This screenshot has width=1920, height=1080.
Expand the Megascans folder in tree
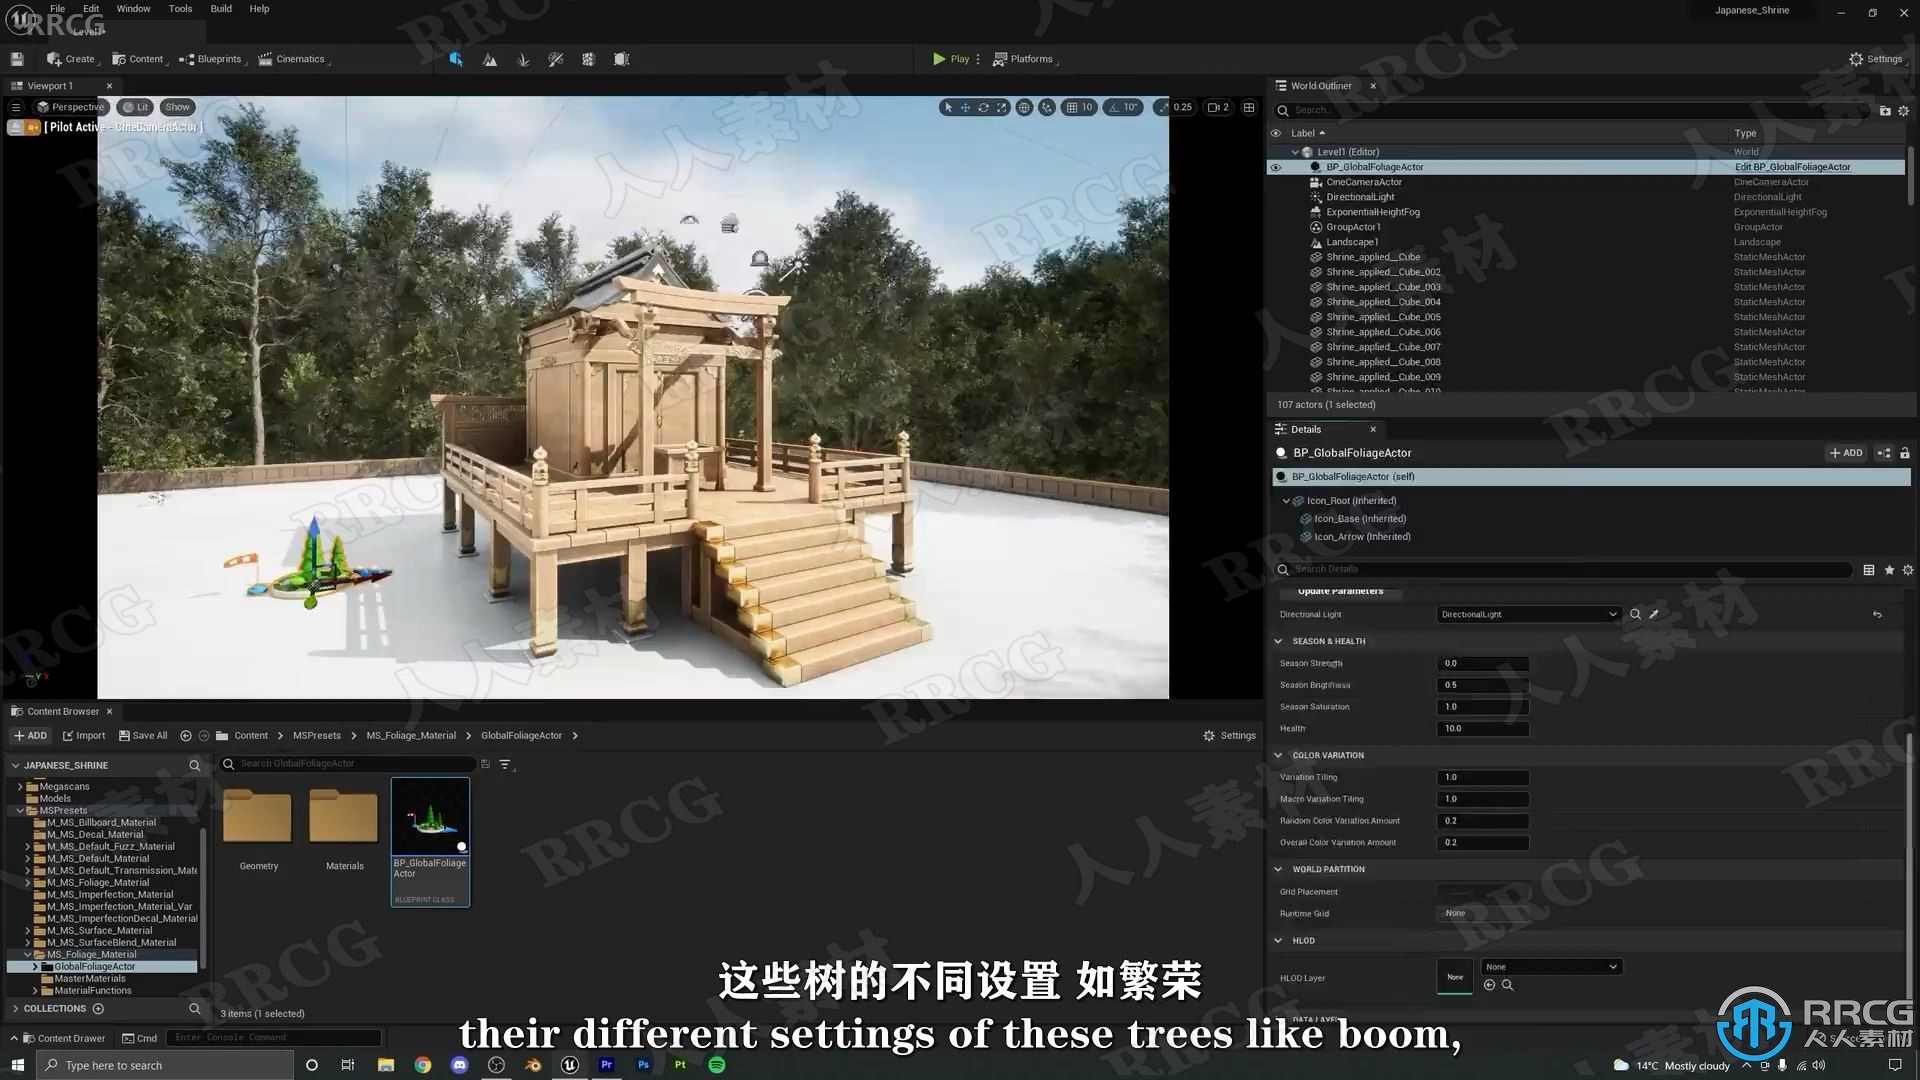[x=20, y=787]
